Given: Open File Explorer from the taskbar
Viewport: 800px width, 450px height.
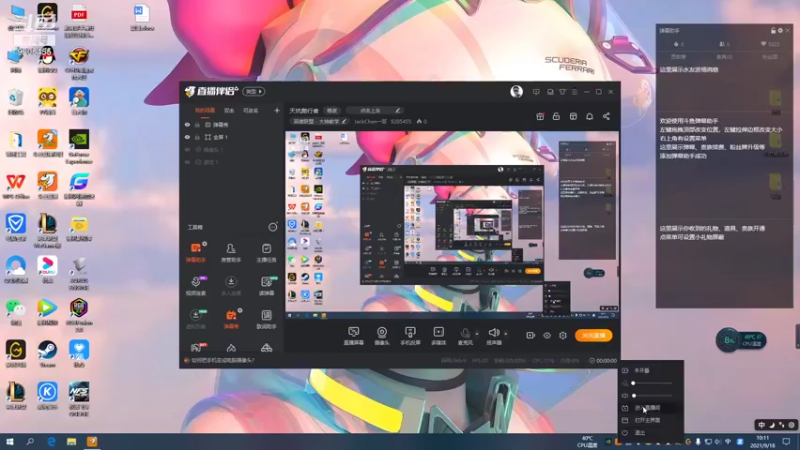Looking at the screenshot, I should 71,442.
